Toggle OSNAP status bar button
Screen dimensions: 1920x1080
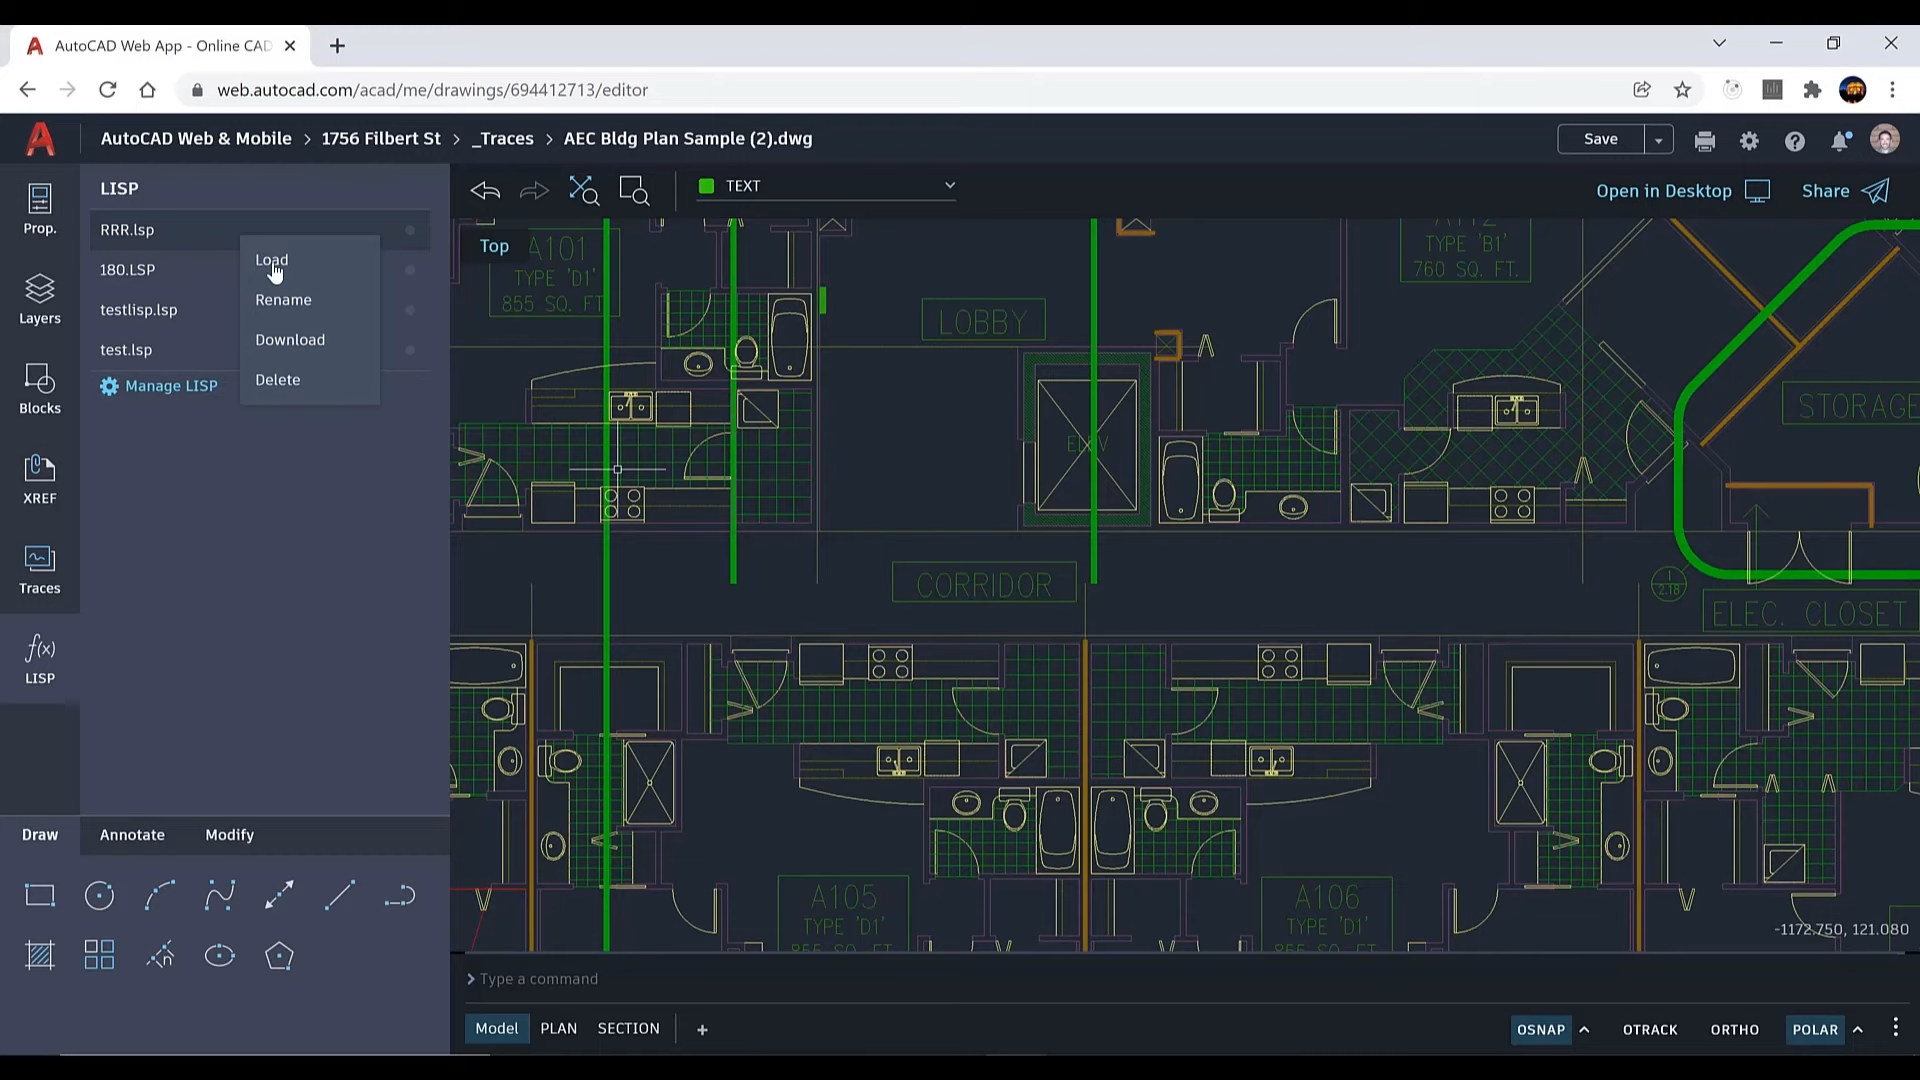(x=1542, y=1030)
